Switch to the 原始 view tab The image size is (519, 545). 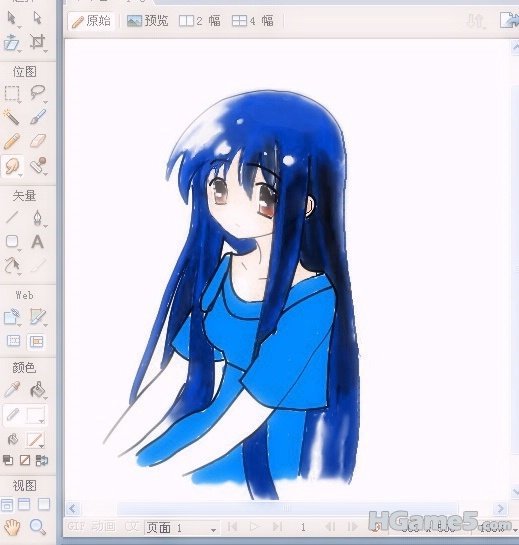coord(91,21)
